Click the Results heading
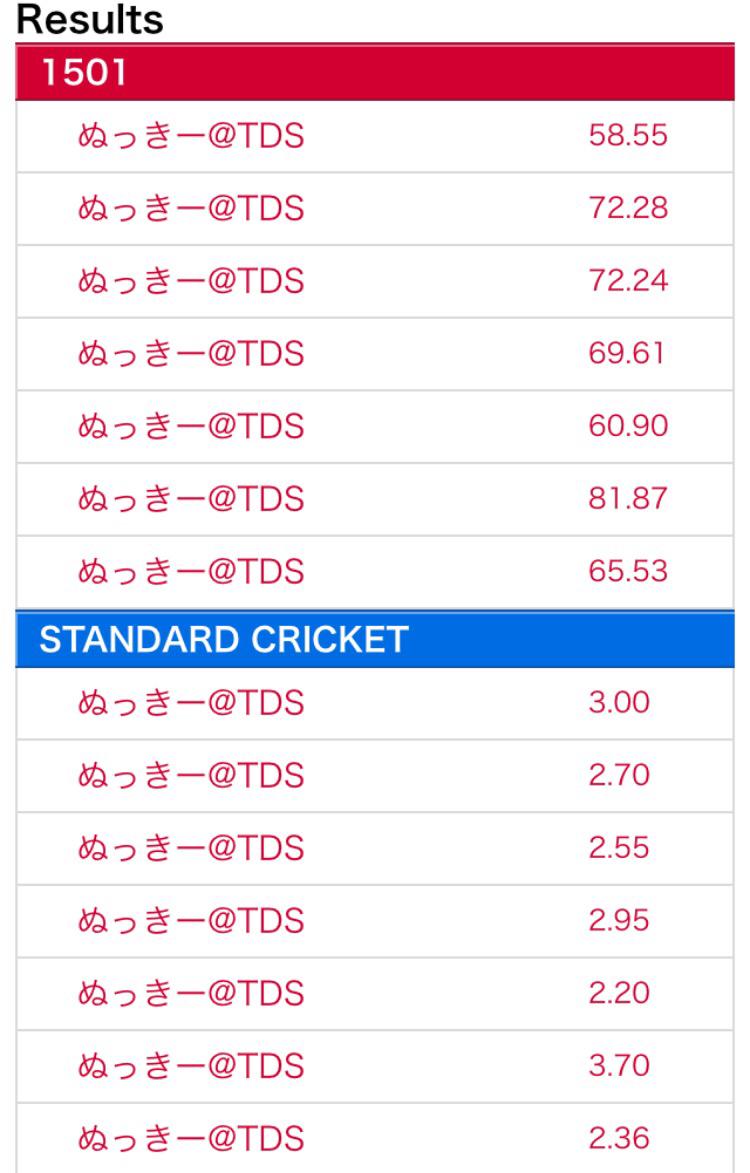 pyautogui.click(x=90, y=20)
